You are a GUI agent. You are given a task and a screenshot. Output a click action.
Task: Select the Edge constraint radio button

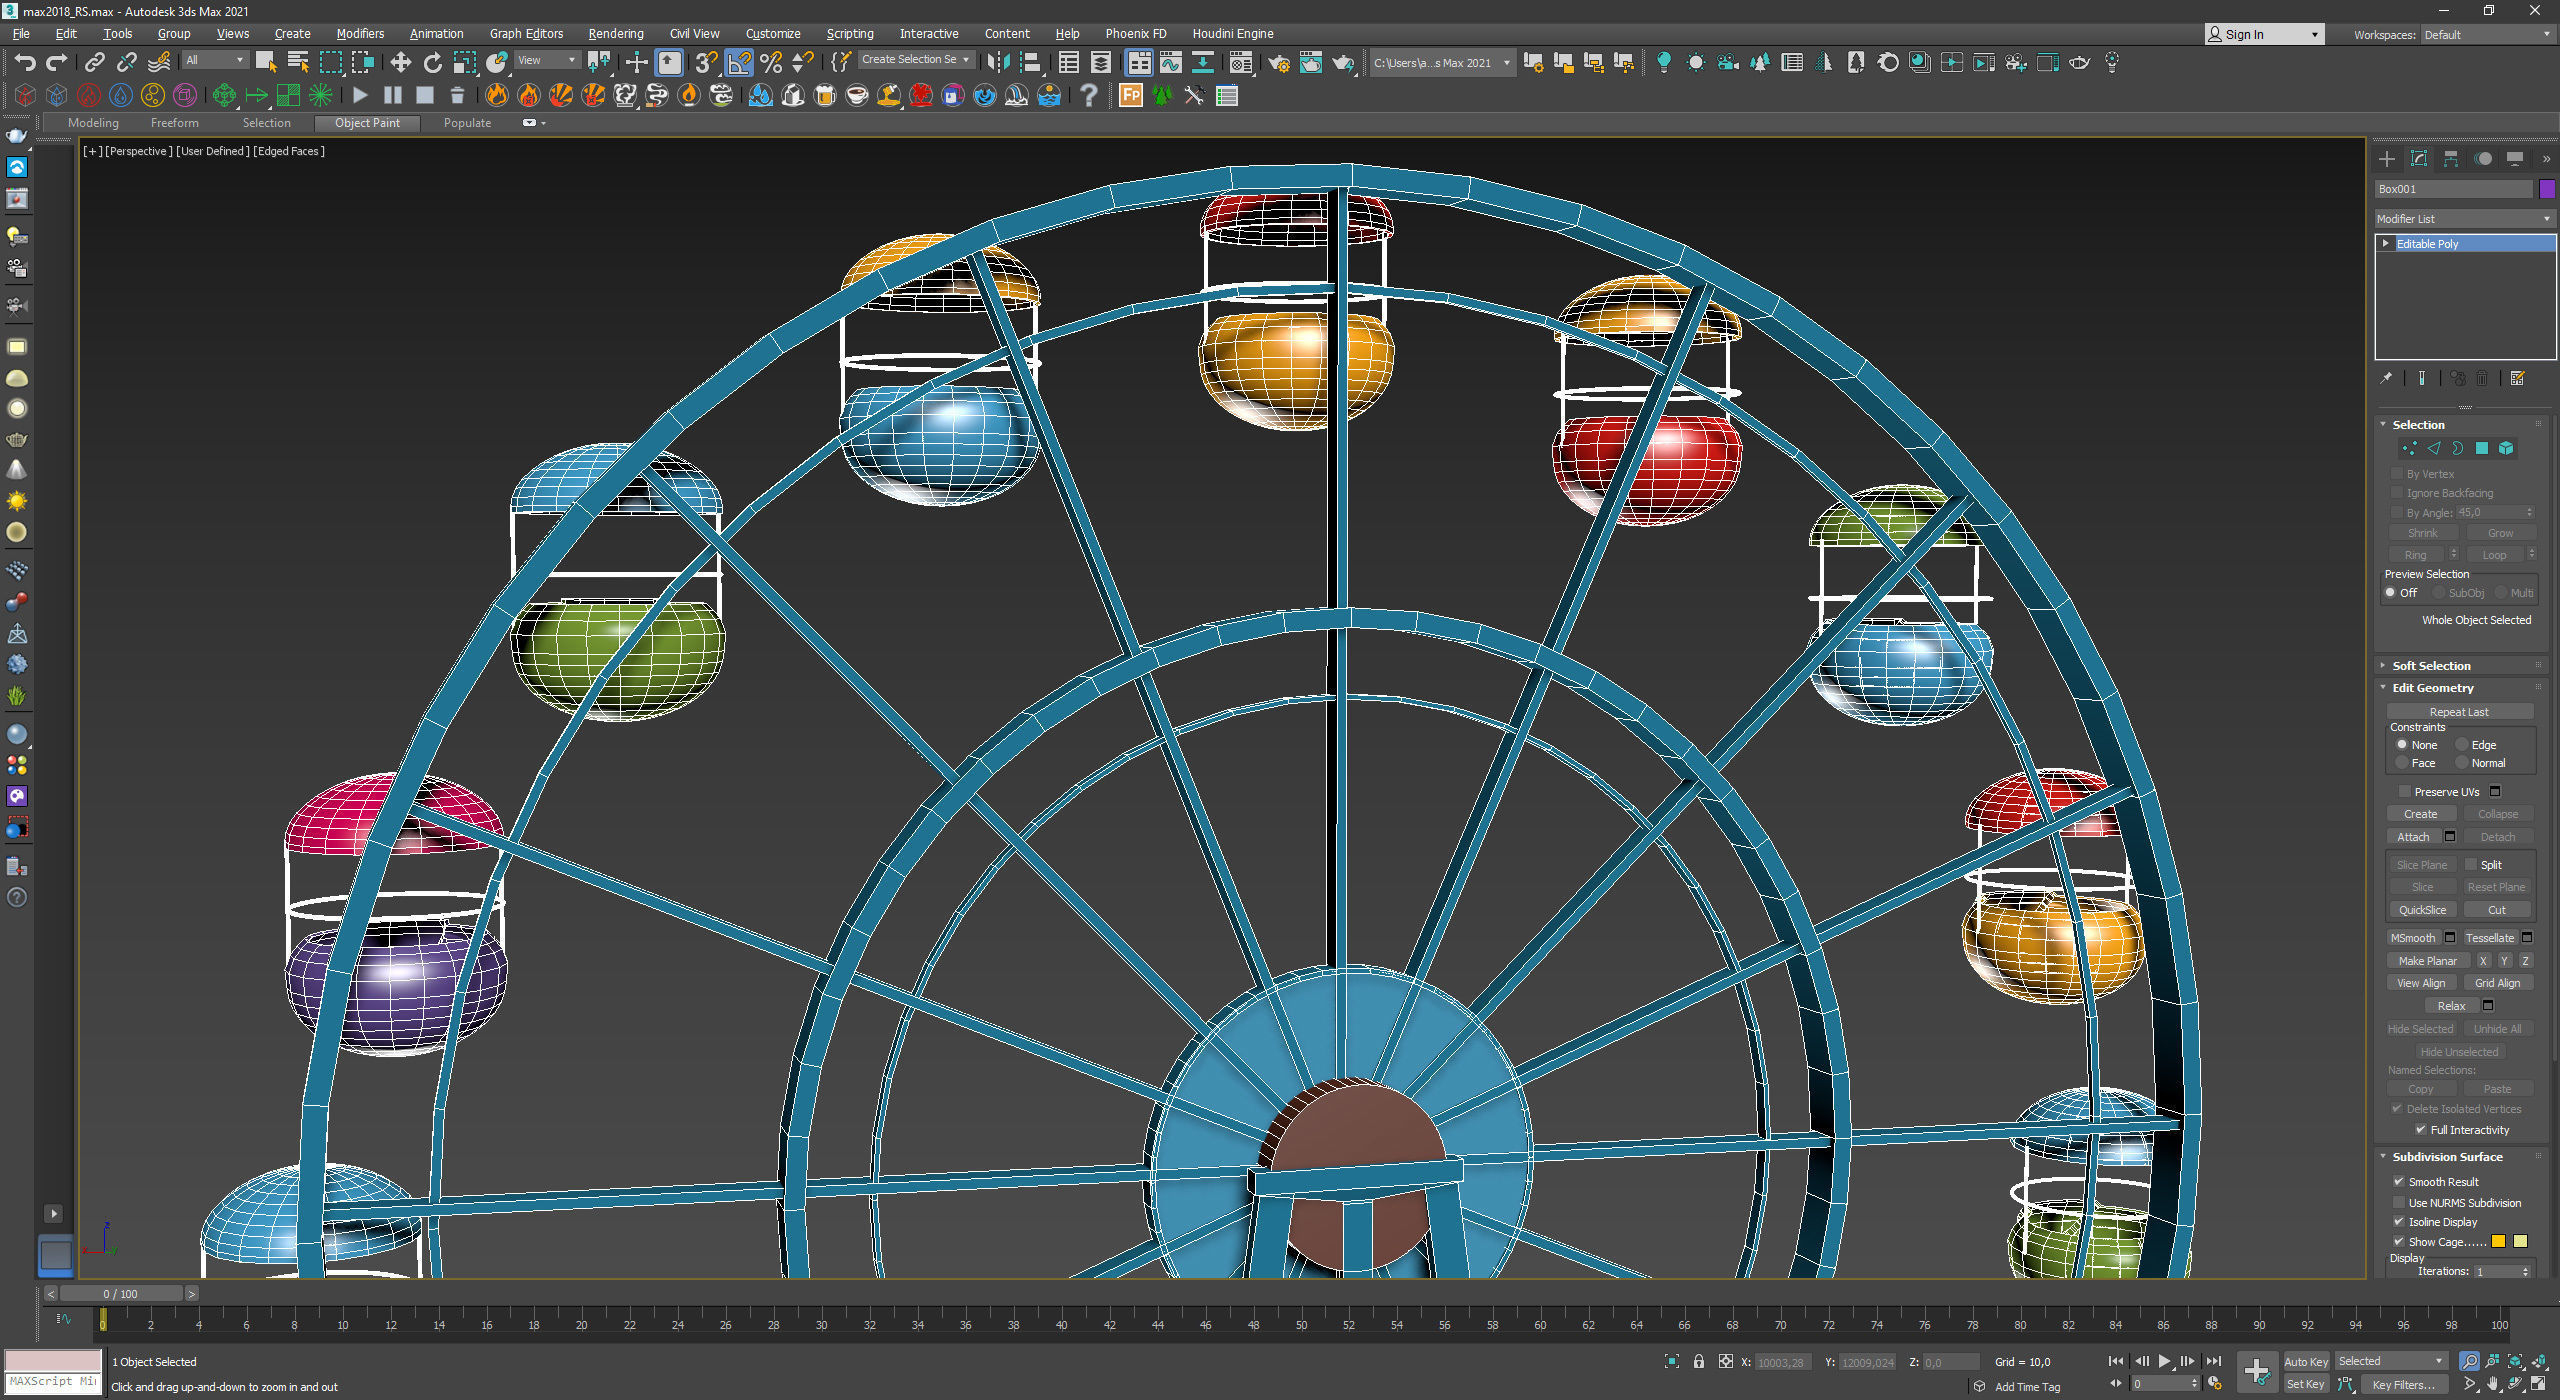click(2463, 745)
